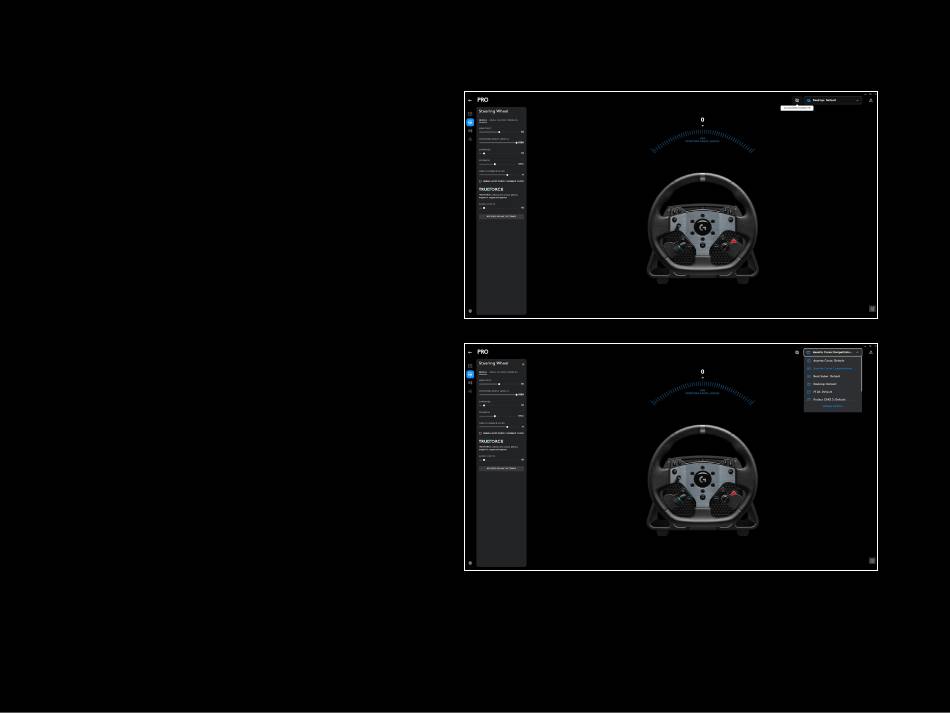Click the account user icon in the lower window
The width and height of the screenshot is (950, 713).
(x=871, y=353)
